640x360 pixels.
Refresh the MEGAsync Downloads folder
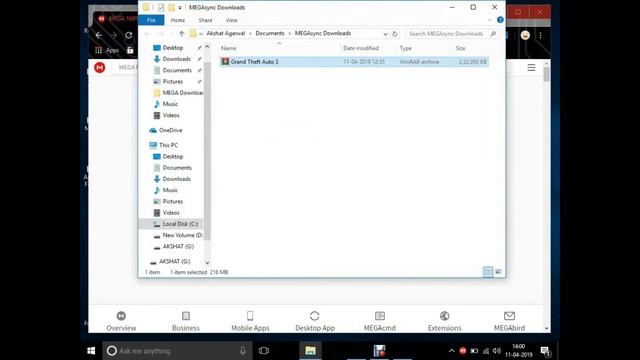pos(395,34)
